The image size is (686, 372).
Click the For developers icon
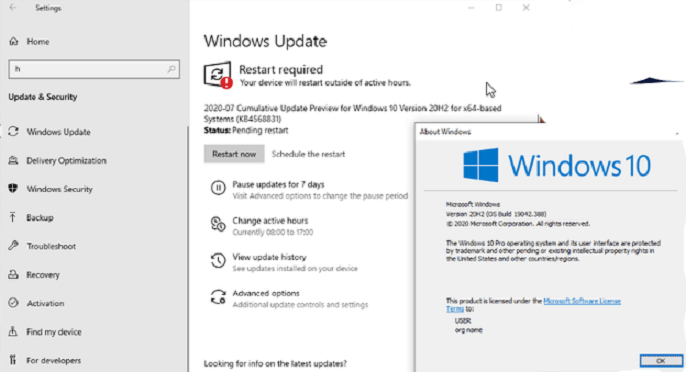(13, 360)
